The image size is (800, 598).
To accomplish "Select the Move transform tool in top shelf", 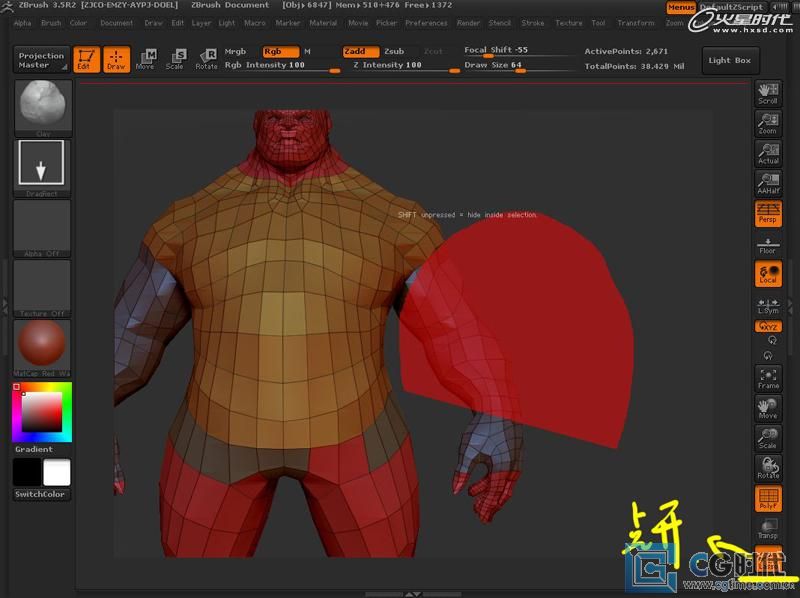I will tap(145, 59).
